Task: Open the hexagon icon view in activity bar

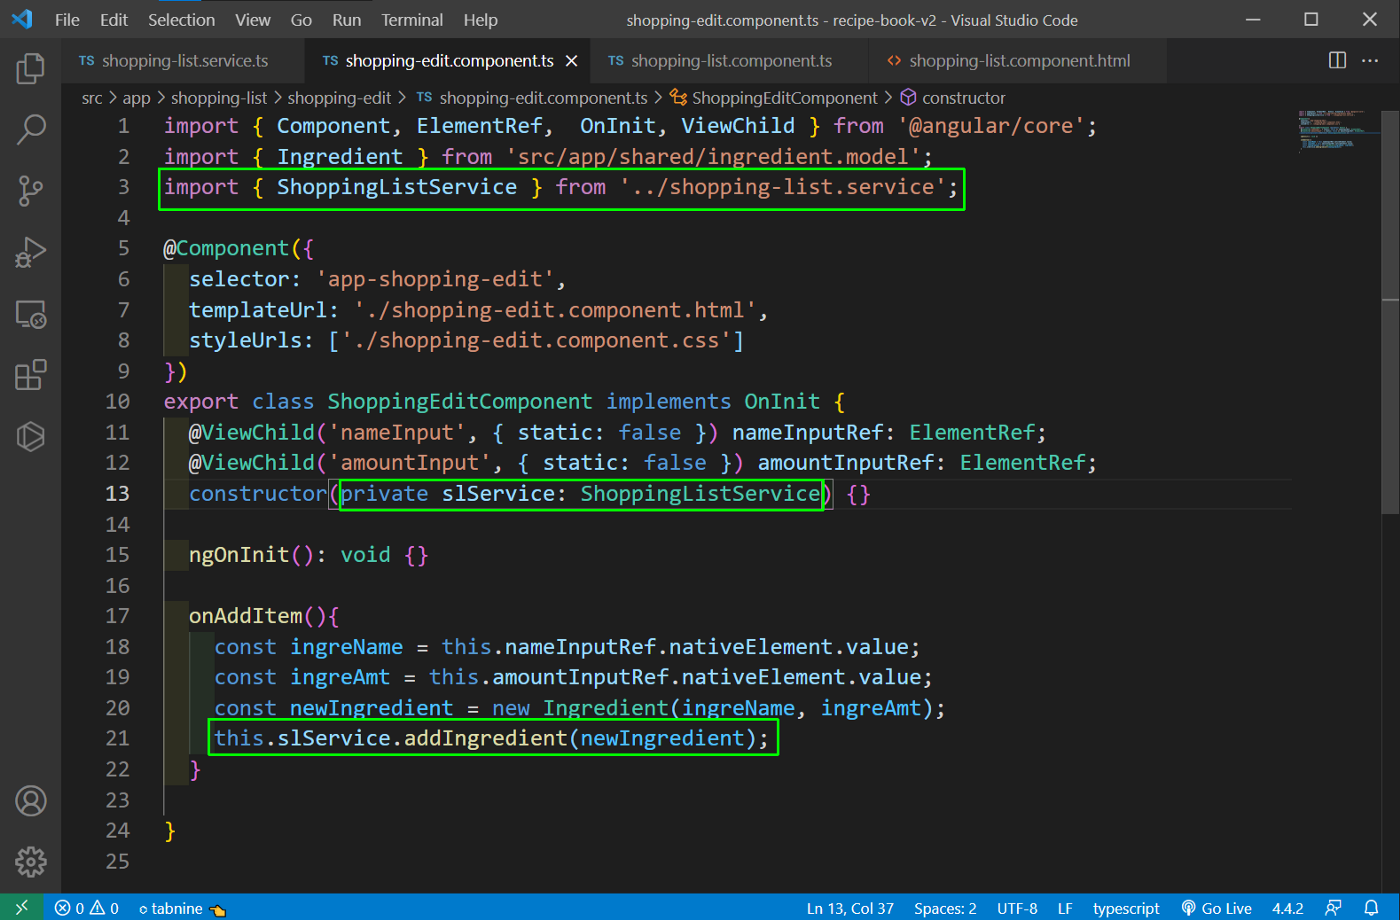Action: 31,436
